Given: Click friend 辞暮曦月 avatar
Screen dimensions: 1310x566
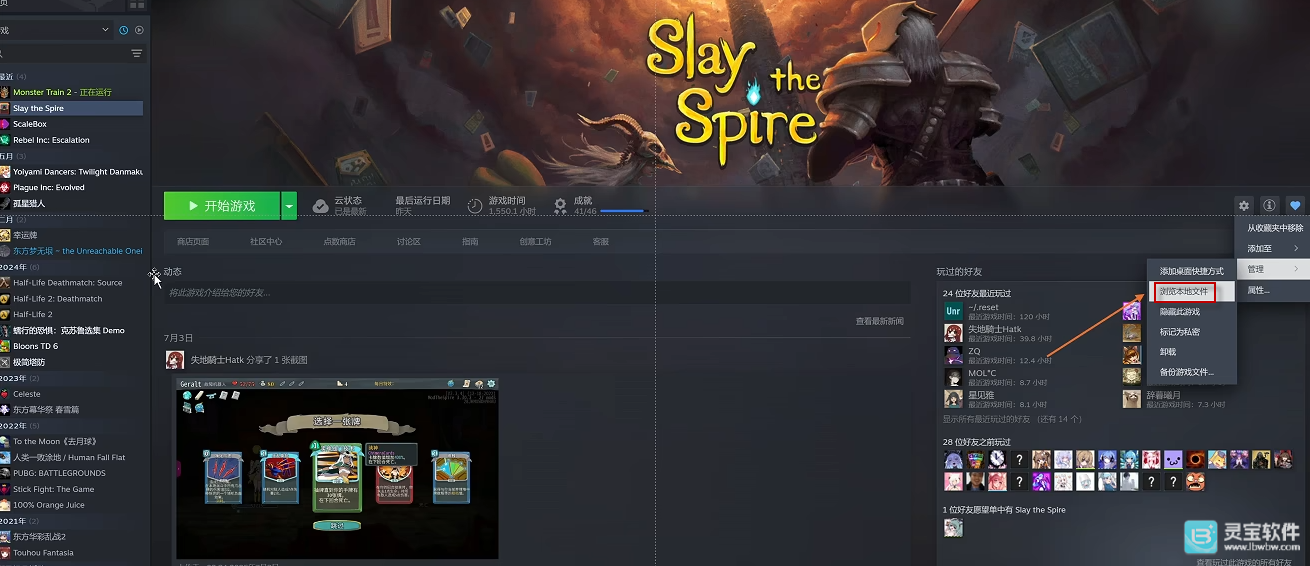Looking at the screenshot, I should point(1131,399).
